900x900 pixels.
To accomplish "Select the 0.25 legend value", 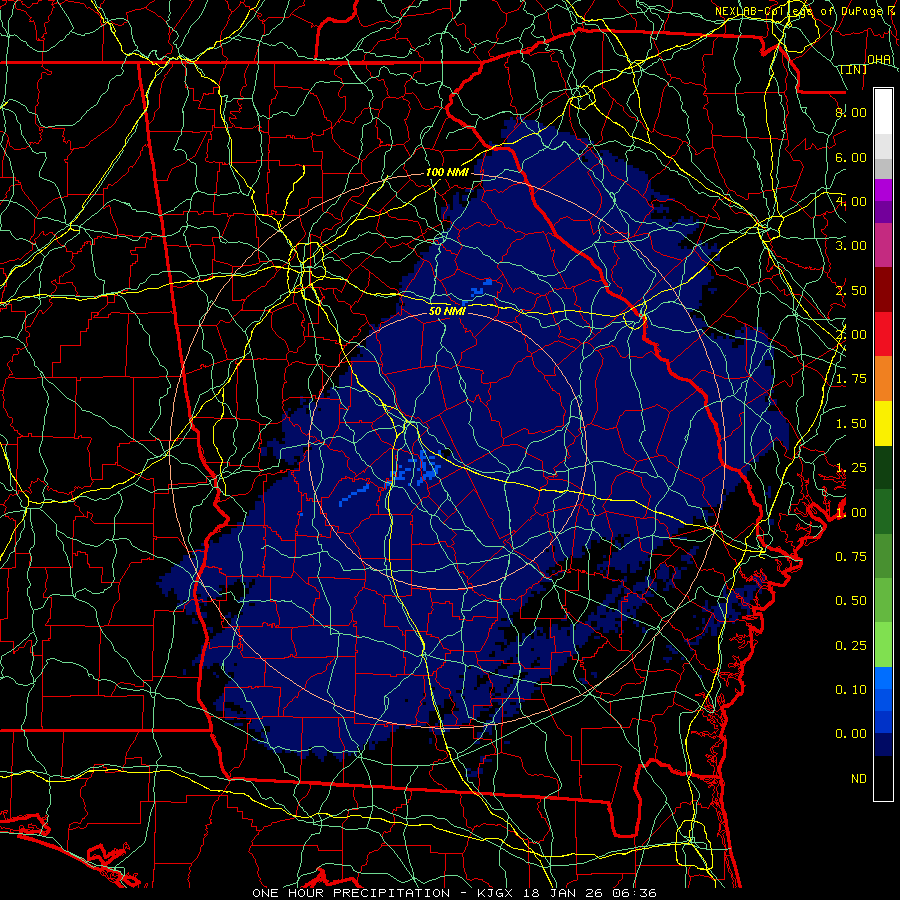I will [851, 646].
